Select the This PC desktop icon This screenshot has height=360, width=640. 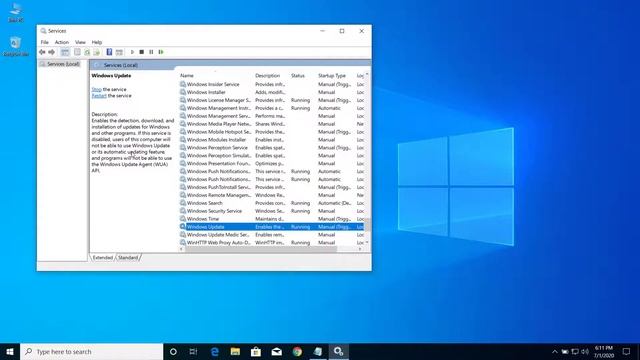click(16, 12)
